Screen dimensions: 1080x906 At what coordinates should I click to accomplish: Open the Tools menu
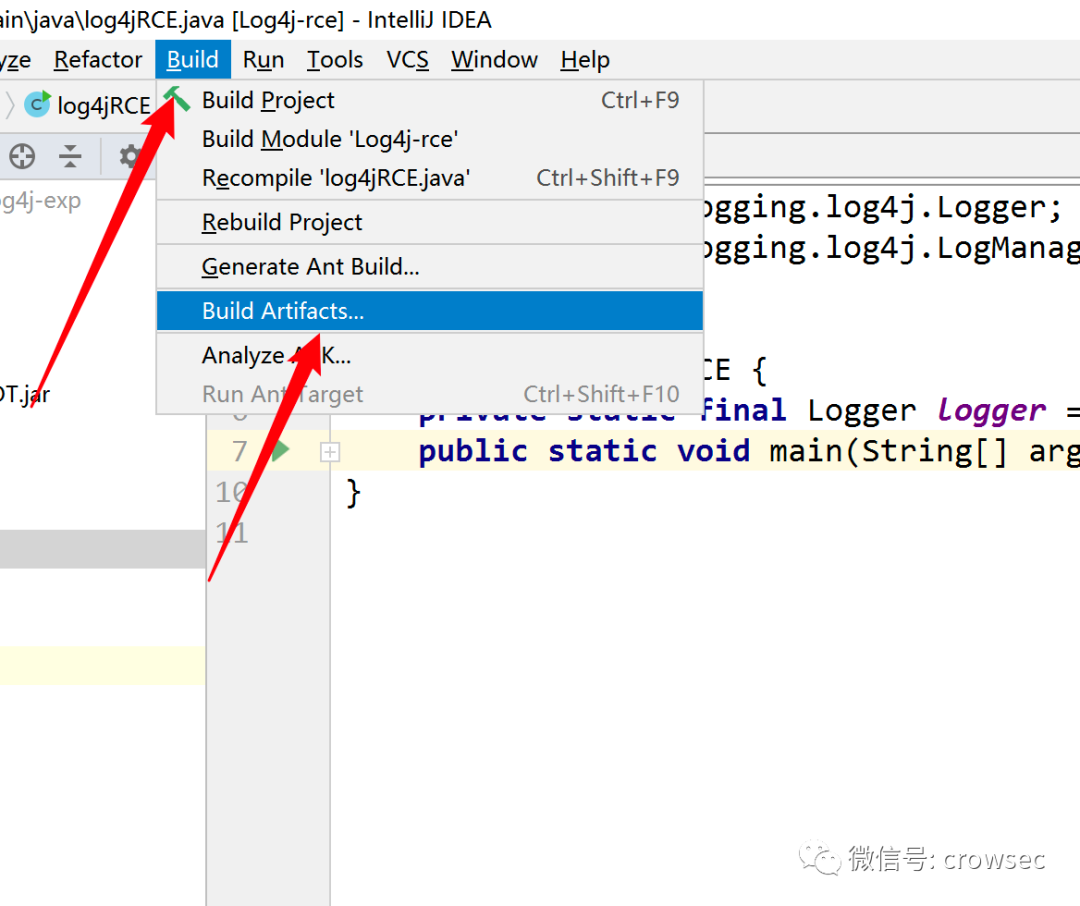click(335, 60)
